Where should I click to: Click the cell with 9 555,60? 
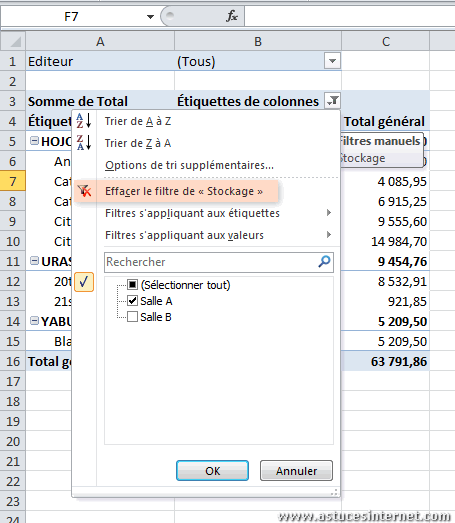(386, 221)
